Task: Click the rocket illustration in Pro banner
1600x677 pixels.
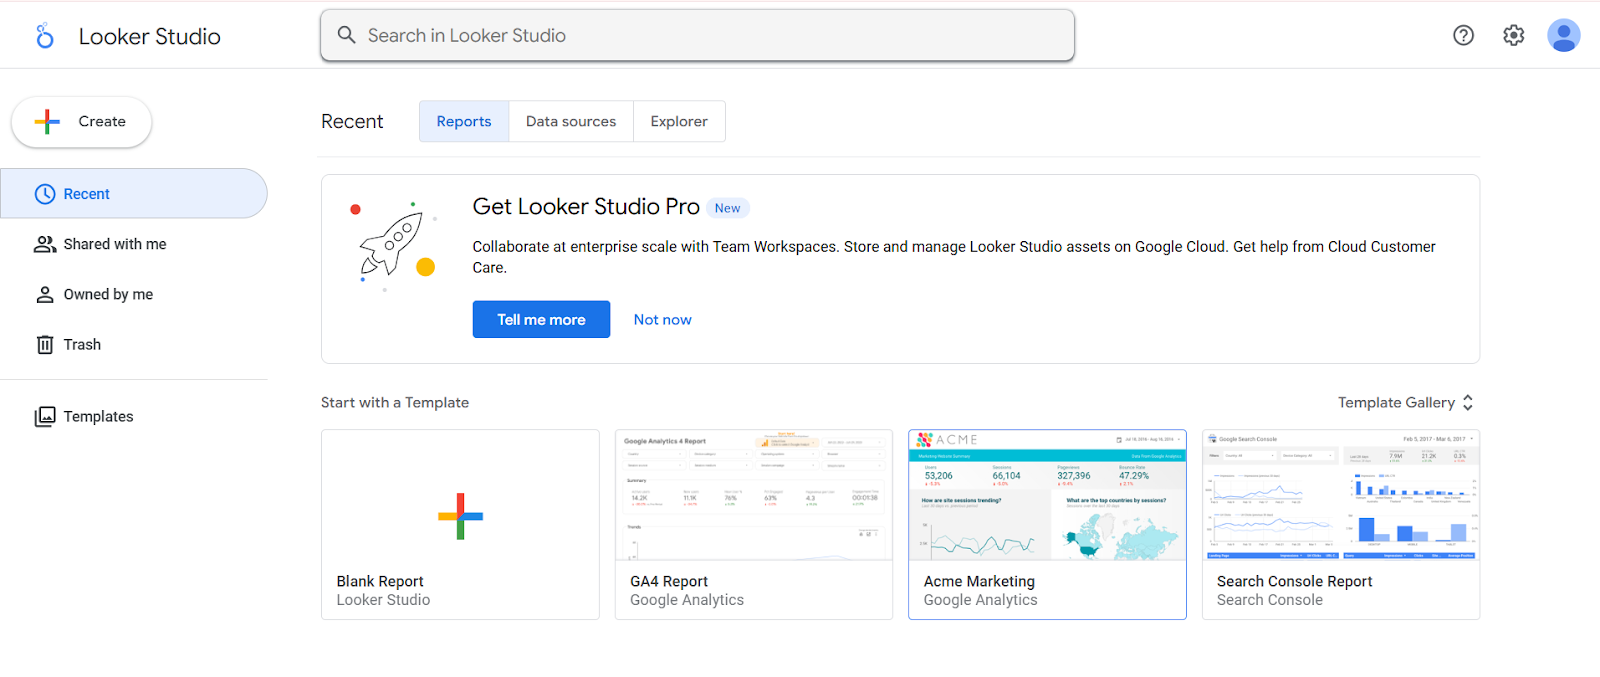Action: [x=392, y=247]
